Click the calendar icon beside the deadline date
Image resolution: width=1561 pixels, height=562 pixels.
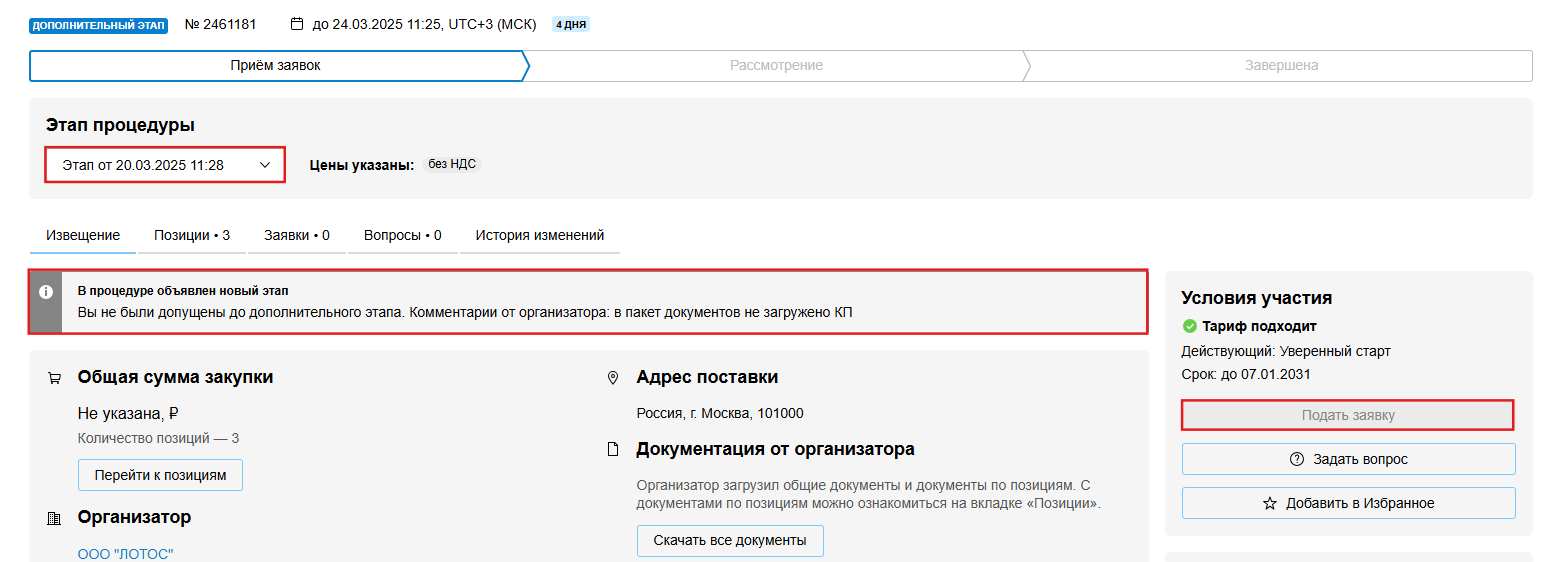(297, 24)
